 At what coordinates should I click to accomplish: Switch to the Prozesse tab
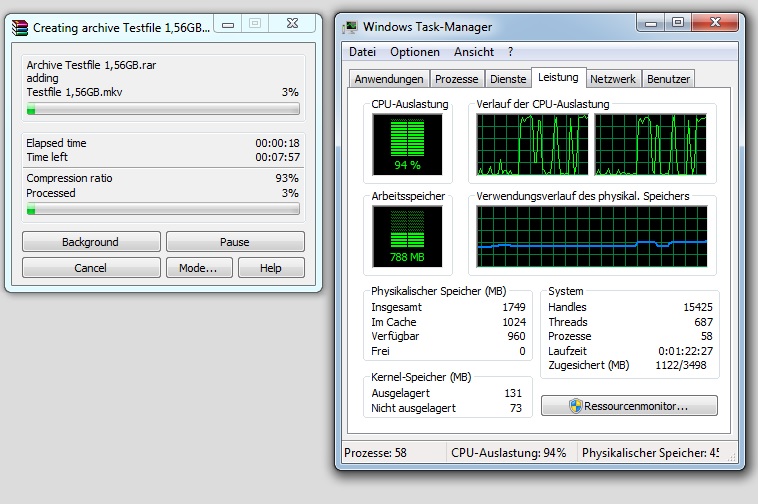[x=456, y=79]
